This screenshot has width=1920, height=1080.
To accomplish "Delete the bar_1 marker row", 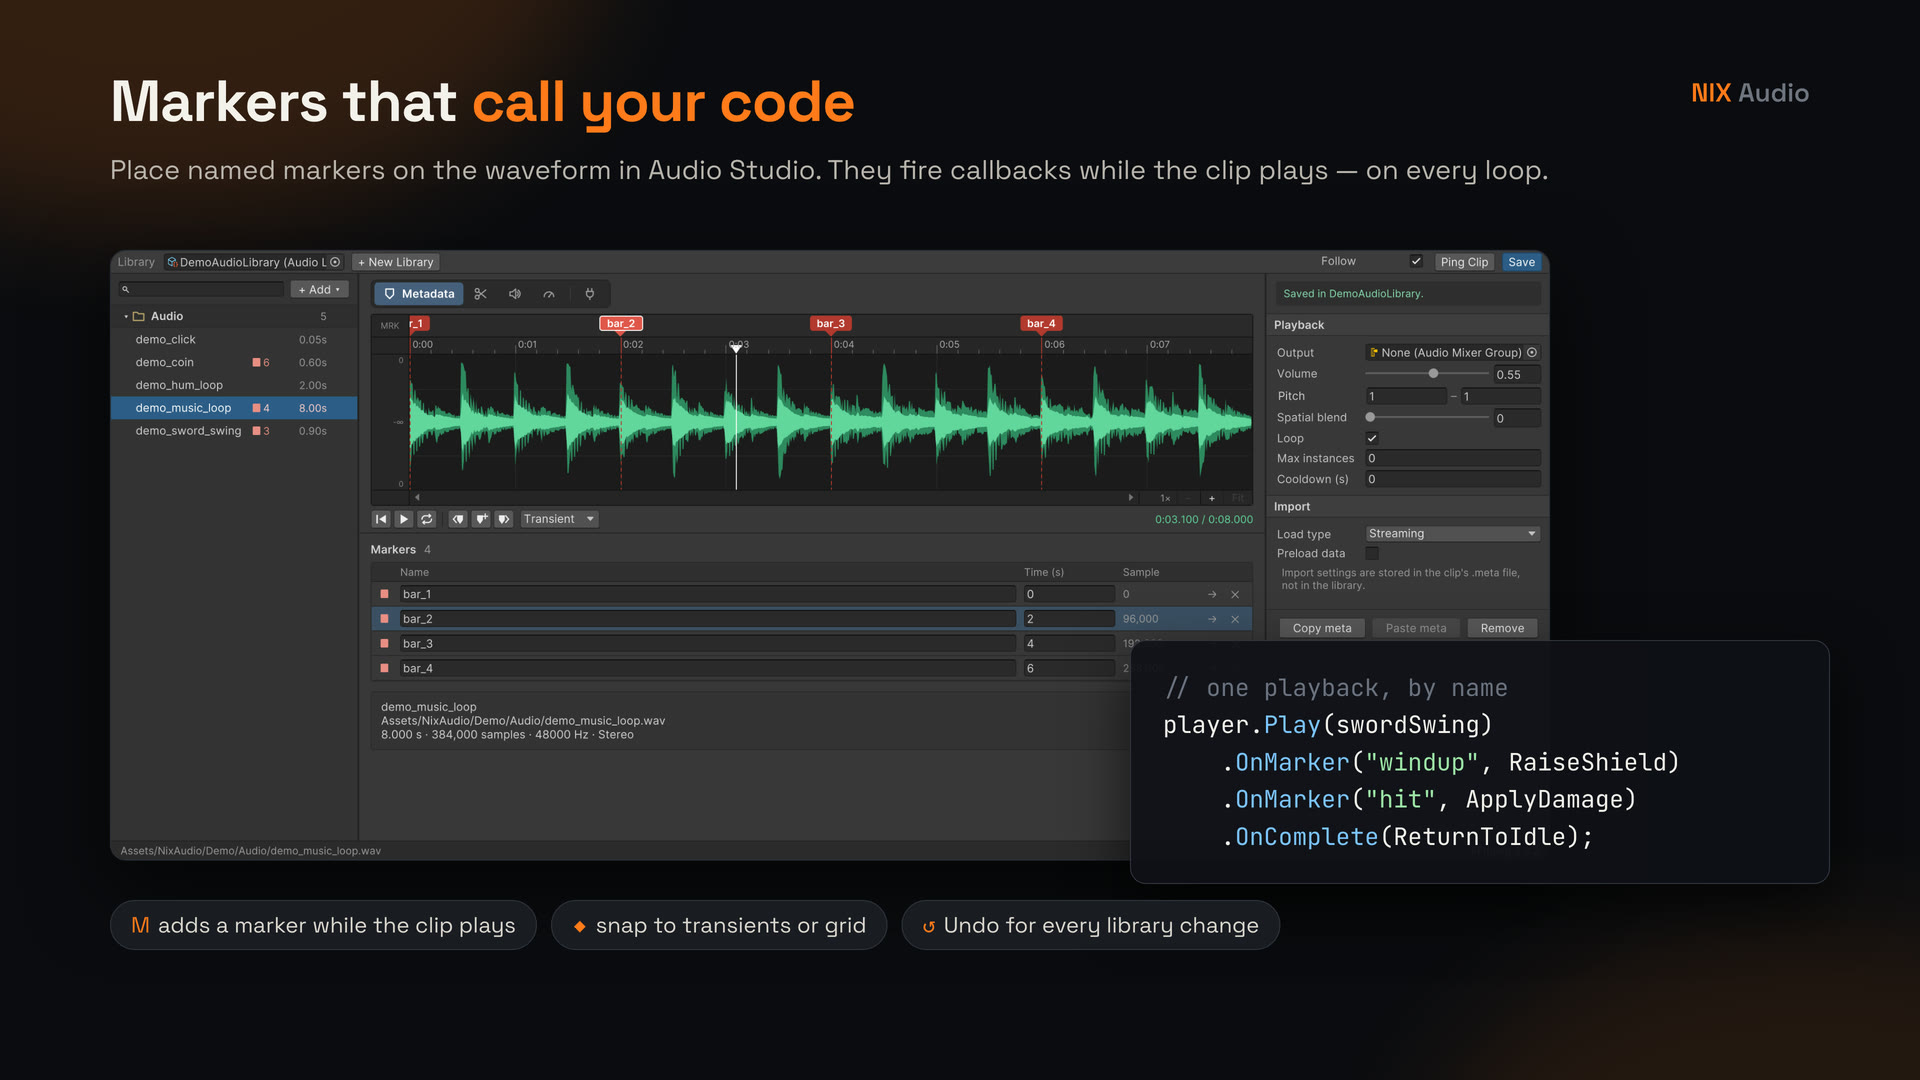I will tap(1235, 594).
